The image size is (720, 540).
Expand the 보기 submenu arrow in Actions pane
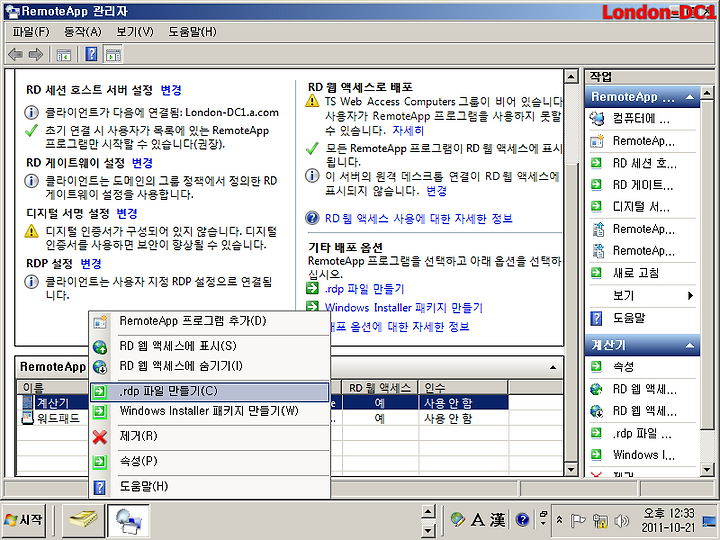pos(690,296)
